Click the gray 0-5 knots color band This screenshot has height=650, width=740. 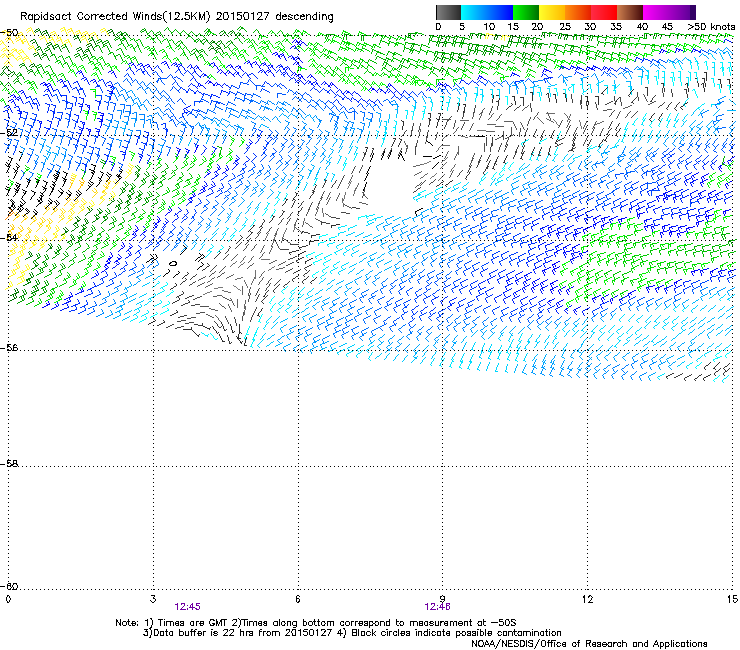pyautogui.click(x=448, y=12)
